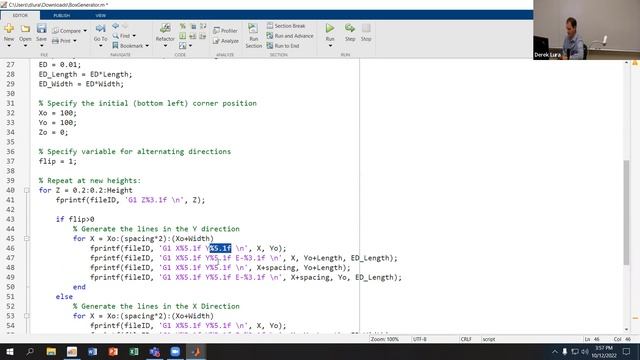Click Run and Advance
The height and width of the screenshot is (360, 640).
click(290, 36)
